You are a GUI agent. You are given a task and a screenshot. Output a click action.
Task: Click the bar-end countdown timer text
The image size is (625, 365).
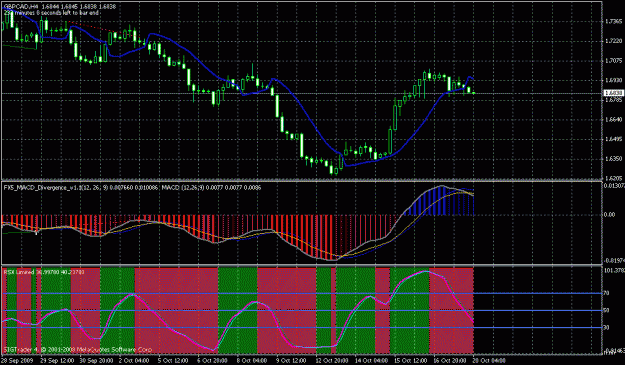click(x=51, y=13)
